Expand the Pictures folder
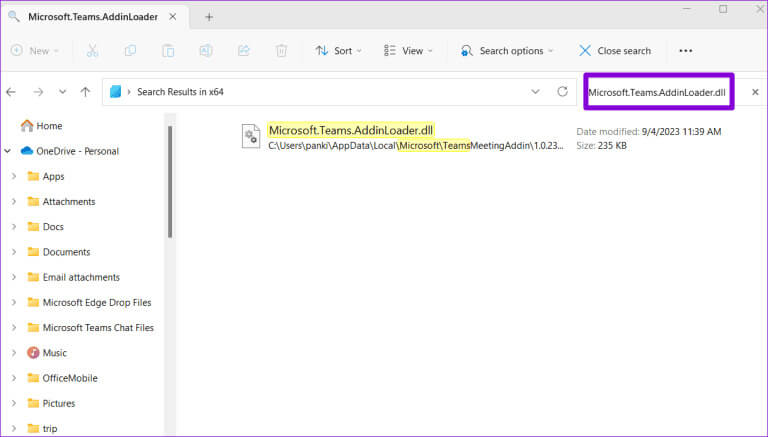Screen dimensions: 768x437 (14, 403)
